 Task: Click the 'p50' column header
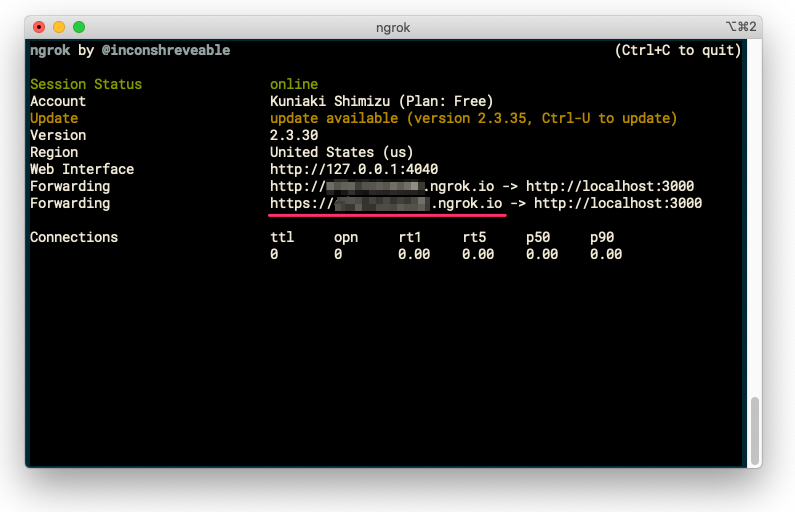coord(538,237)
